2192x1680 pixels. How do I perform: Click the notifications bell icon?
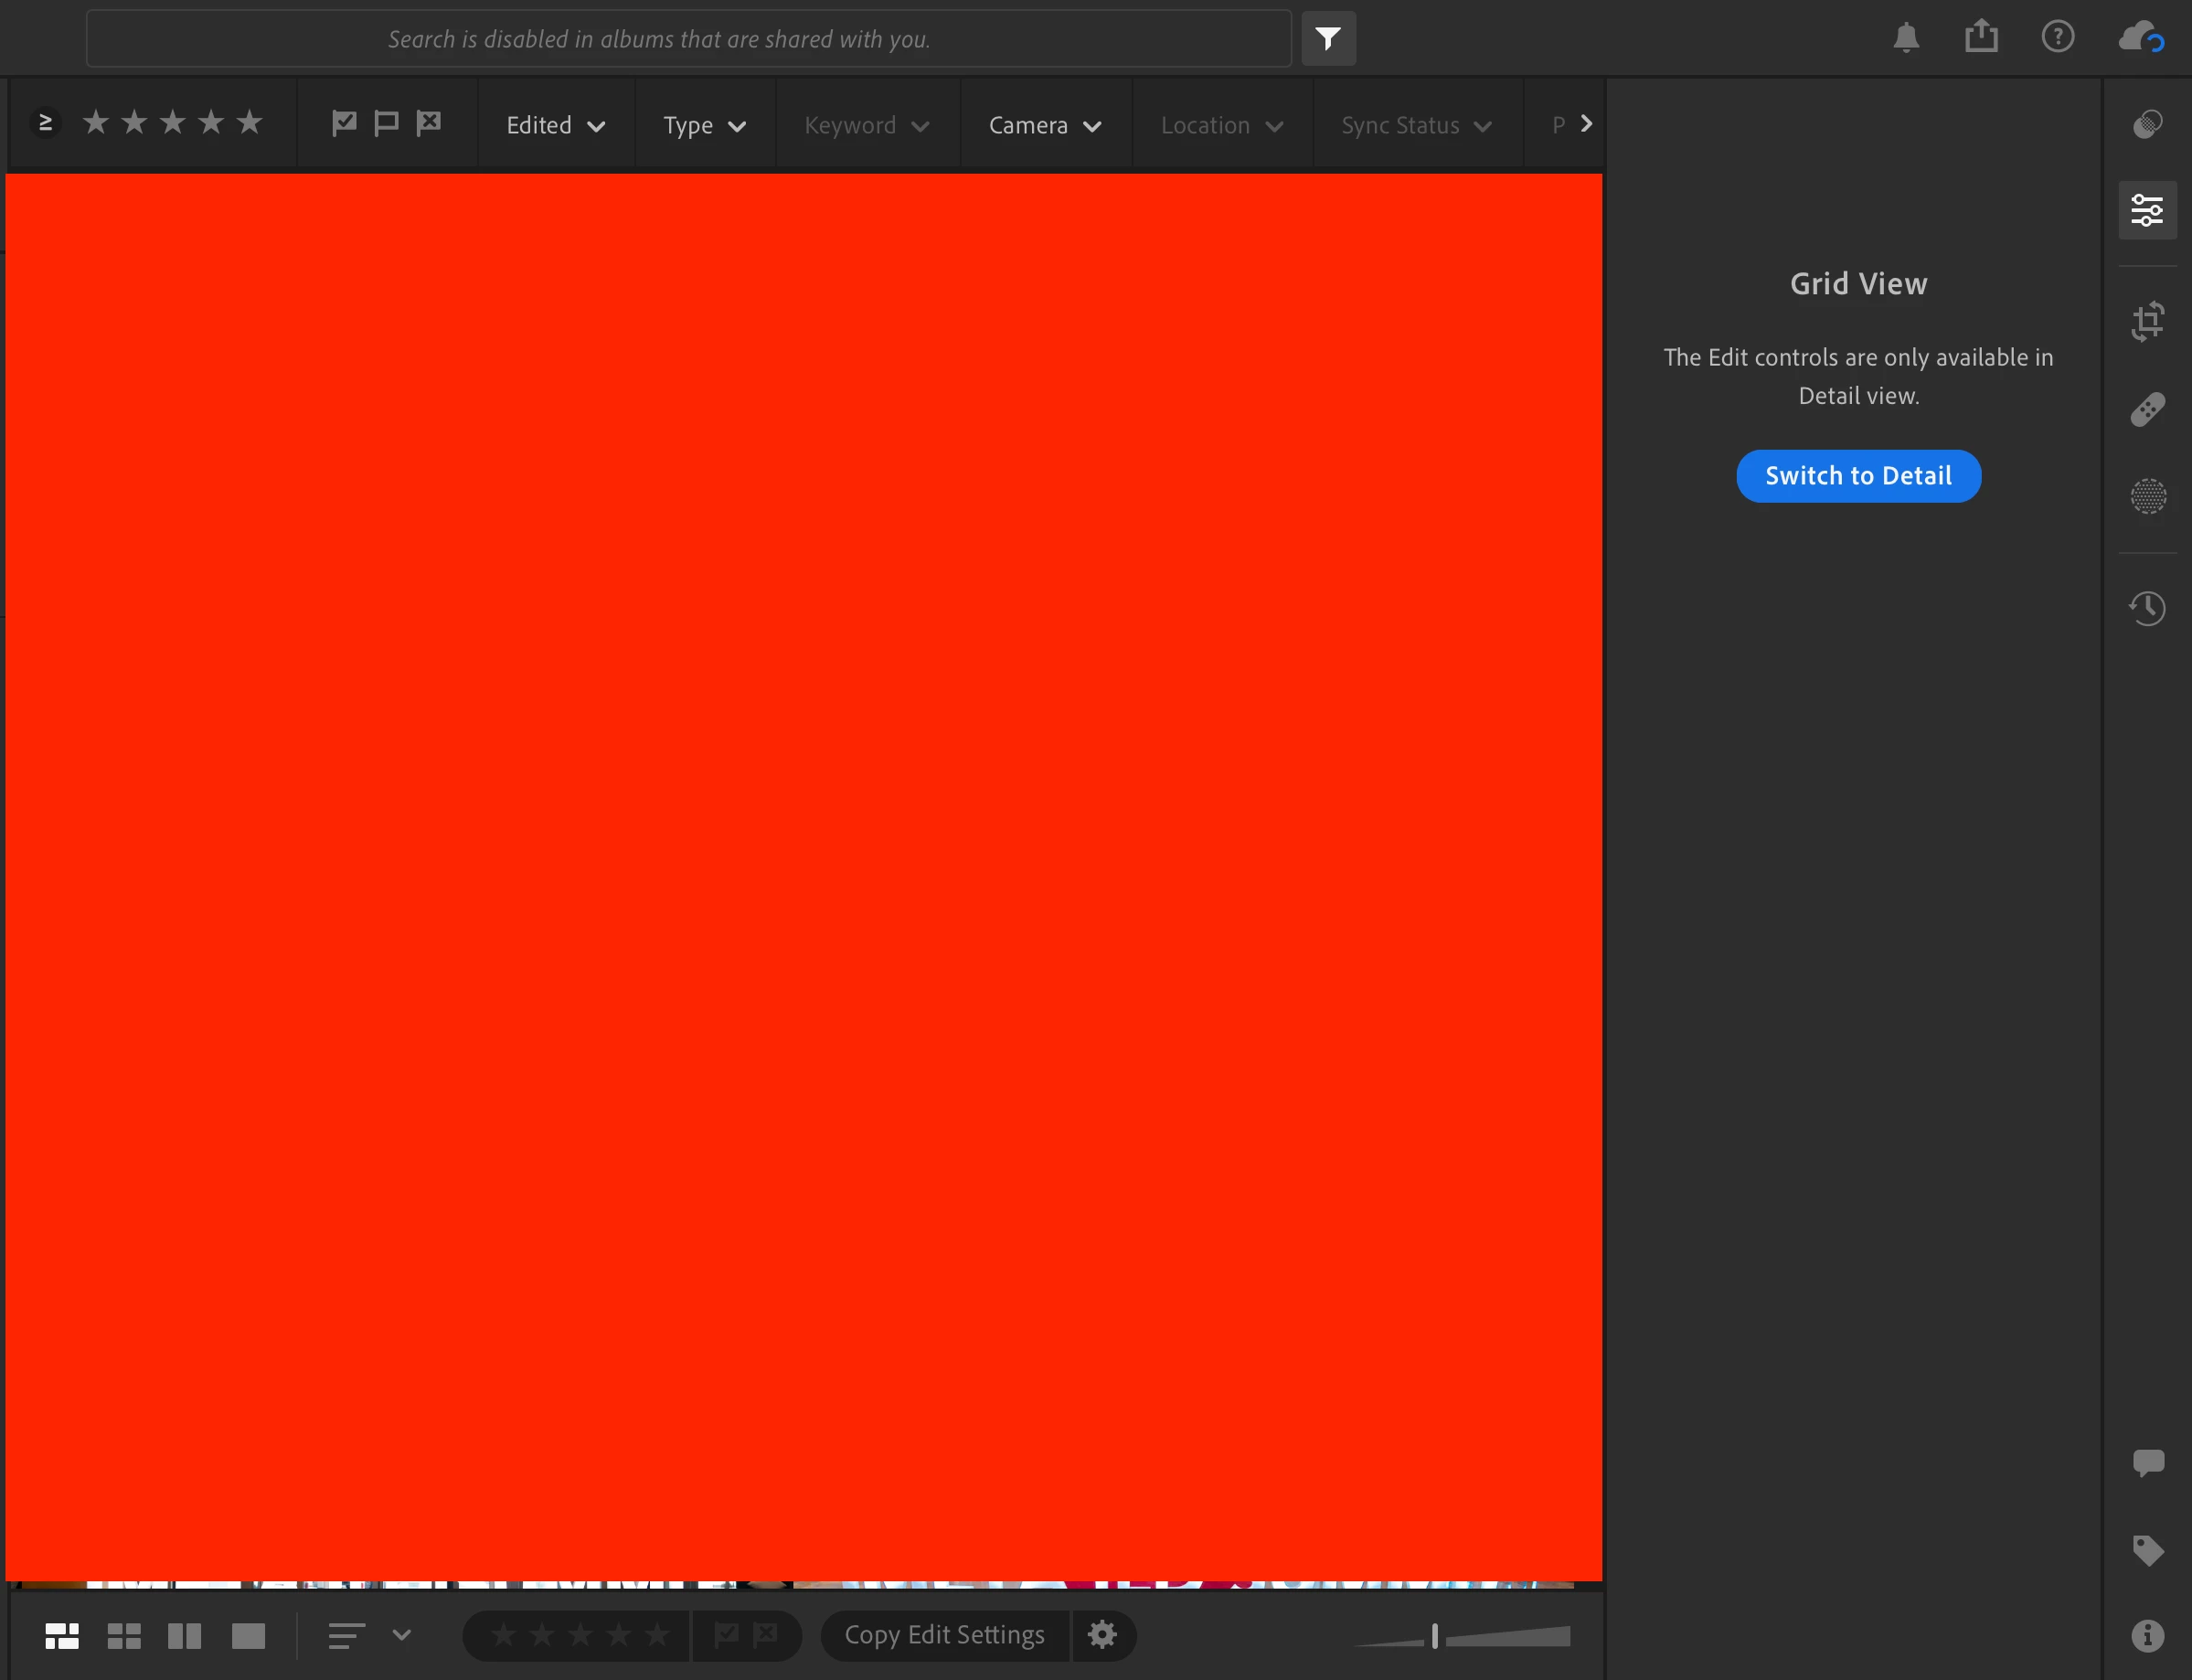pos(1906,38)
